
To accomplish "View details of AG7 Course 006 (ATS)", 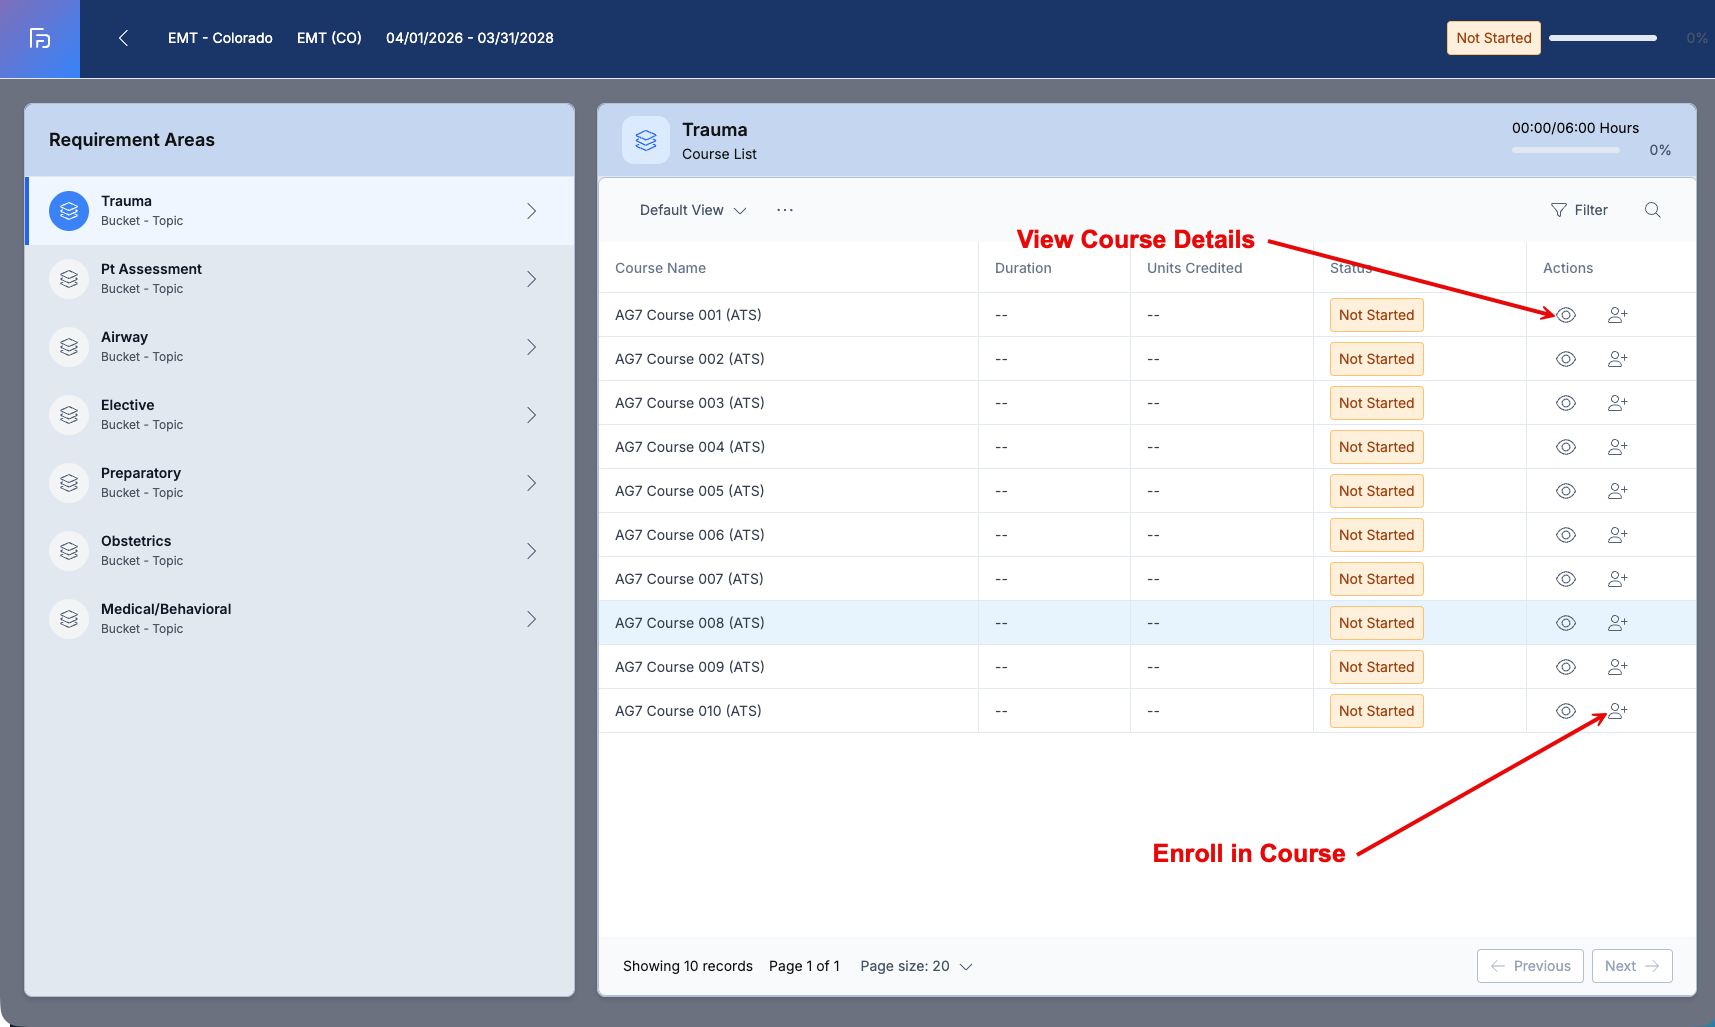I will [x=1566, y=535].
